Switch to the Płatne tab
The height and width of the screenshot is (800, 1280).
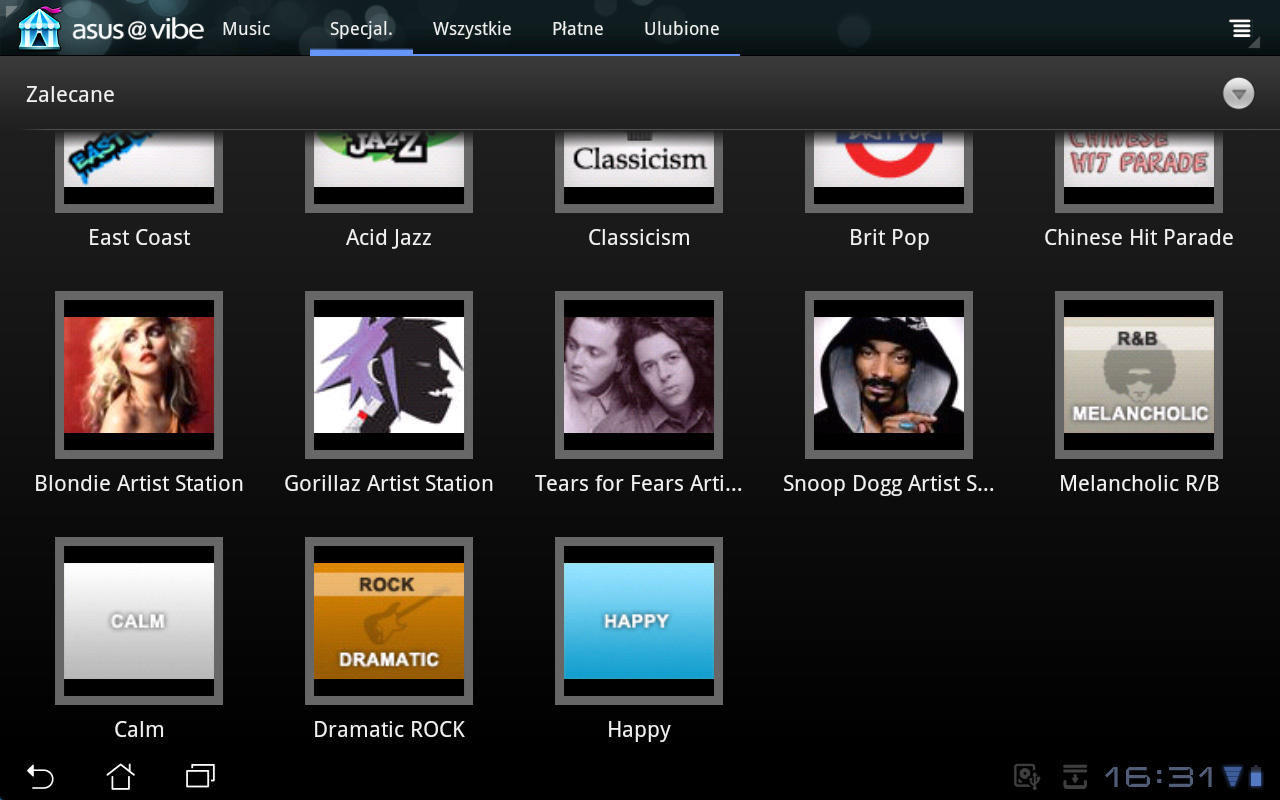(x=578, y=29)
